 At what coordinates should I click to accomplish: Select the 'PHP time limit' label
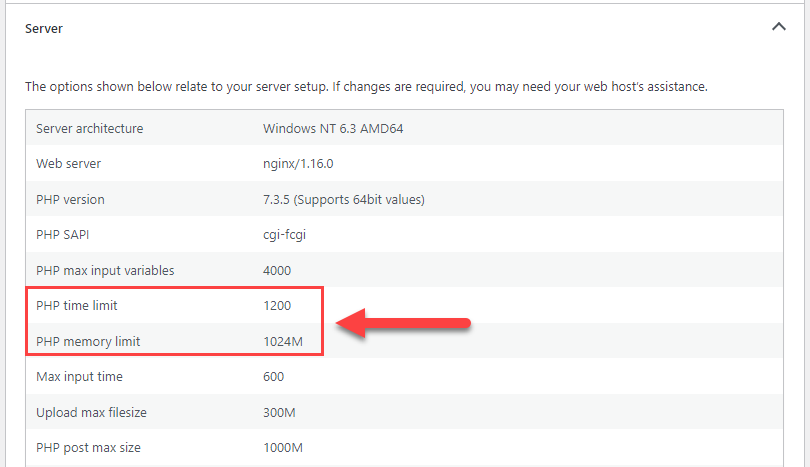pos(76,305)
